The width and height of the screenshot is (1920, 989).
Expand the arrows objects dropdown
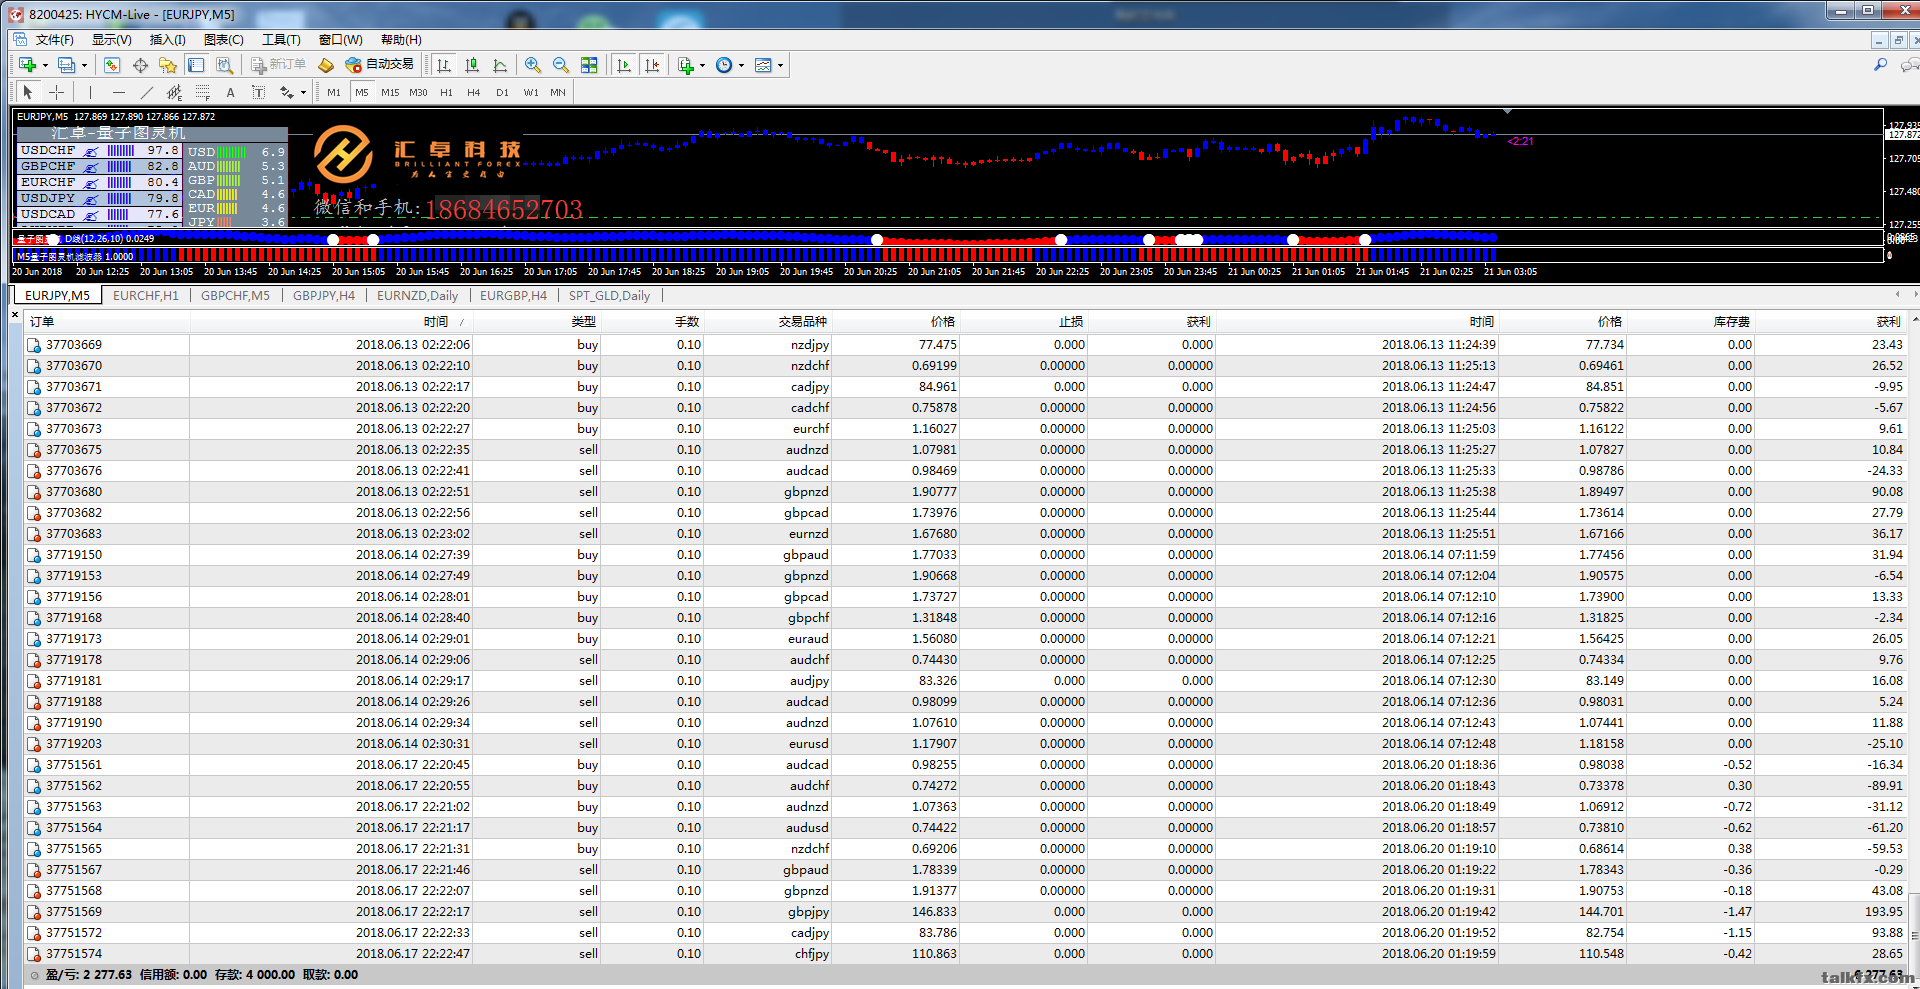click(x=303, y=92)
